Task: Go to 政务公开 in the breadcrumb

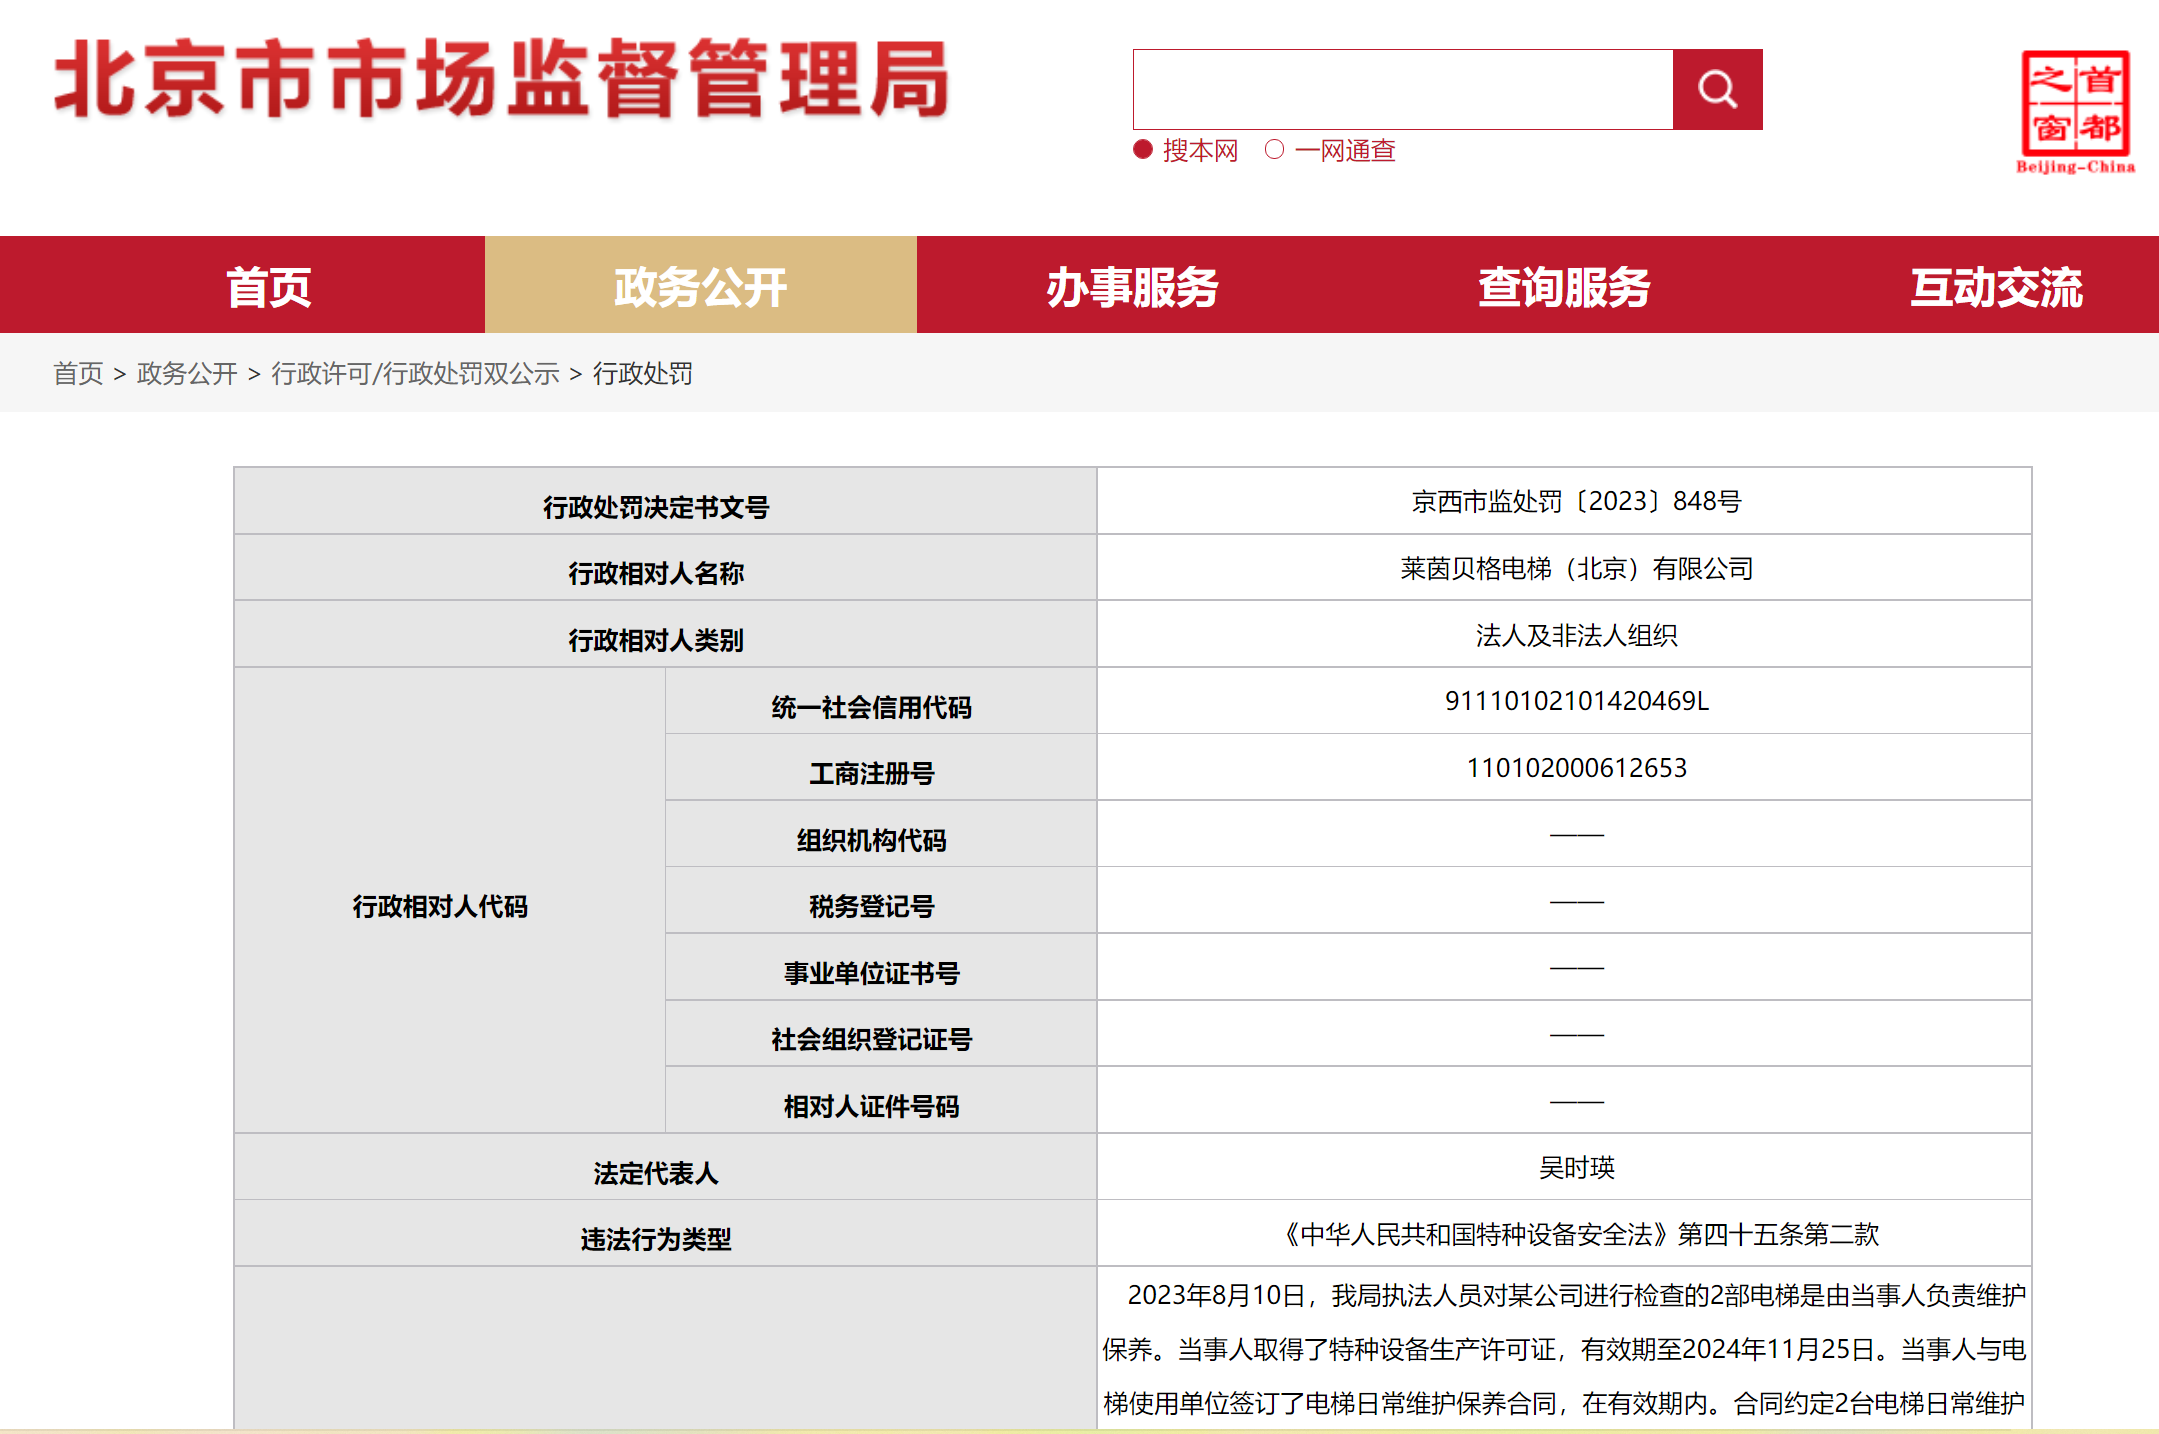Action: (x=187, y=374)
